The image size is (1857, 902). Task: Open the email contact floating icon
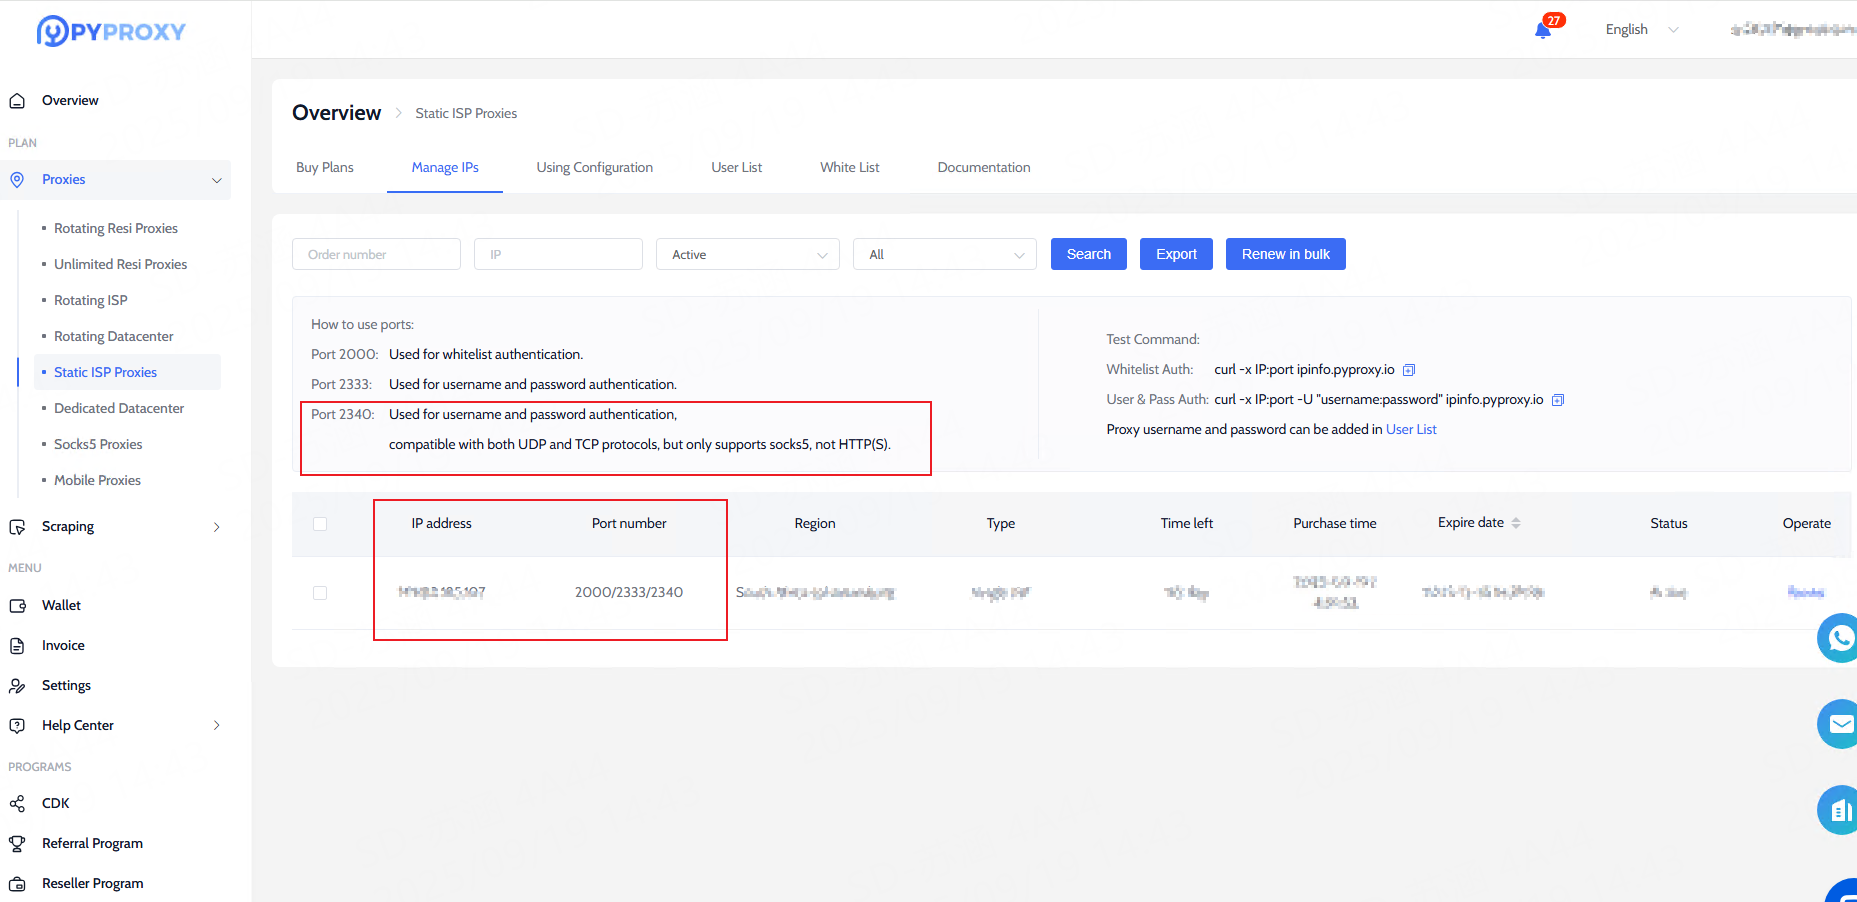pyautogui.click(x=1839, y=724)
